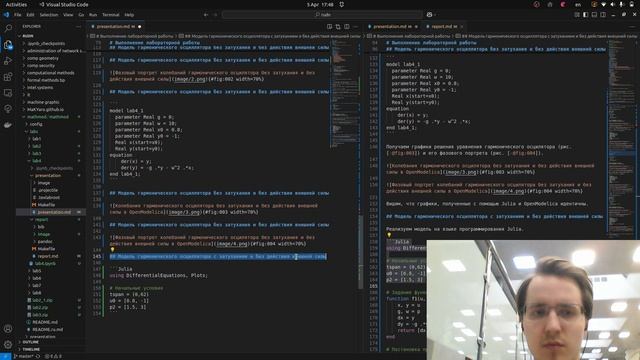Open the Explorer view in activity bar

tap(8, 44)
